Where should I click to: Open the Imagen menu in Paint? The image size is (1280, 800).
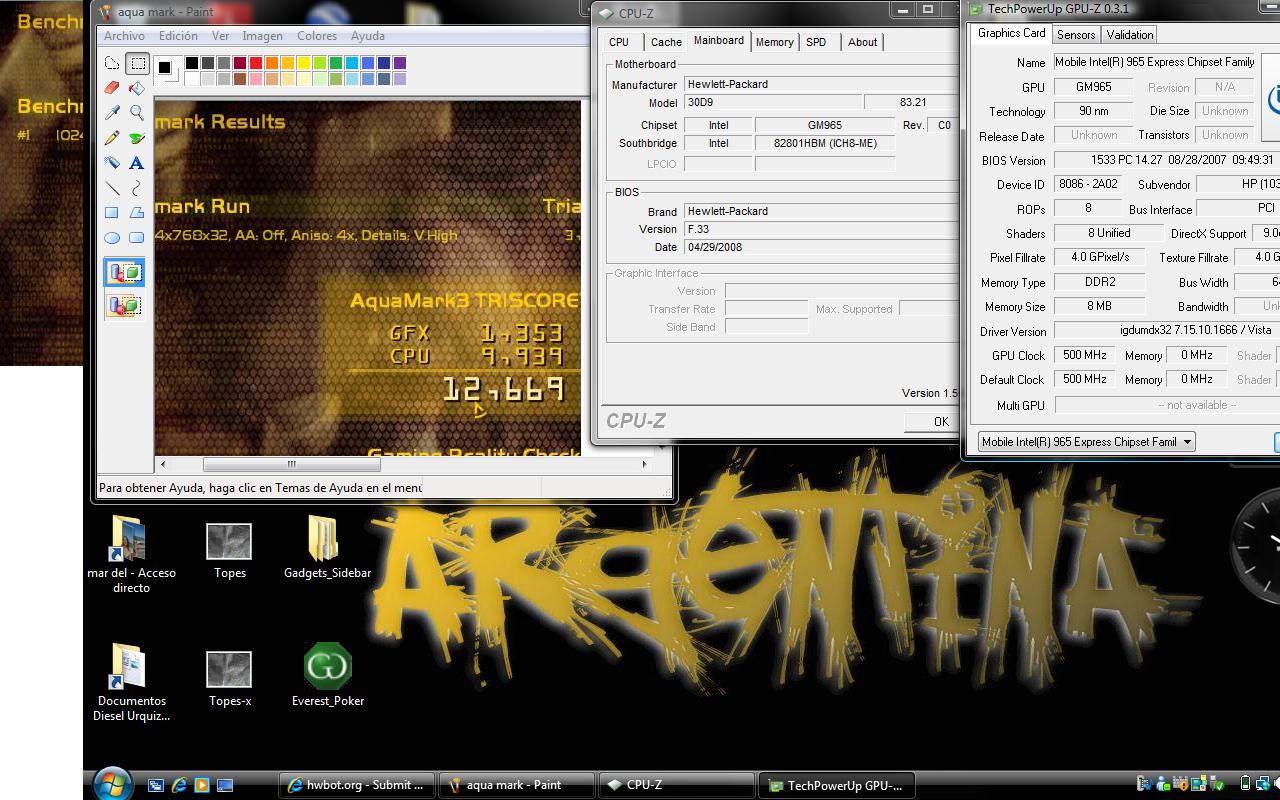click(262, 35)
